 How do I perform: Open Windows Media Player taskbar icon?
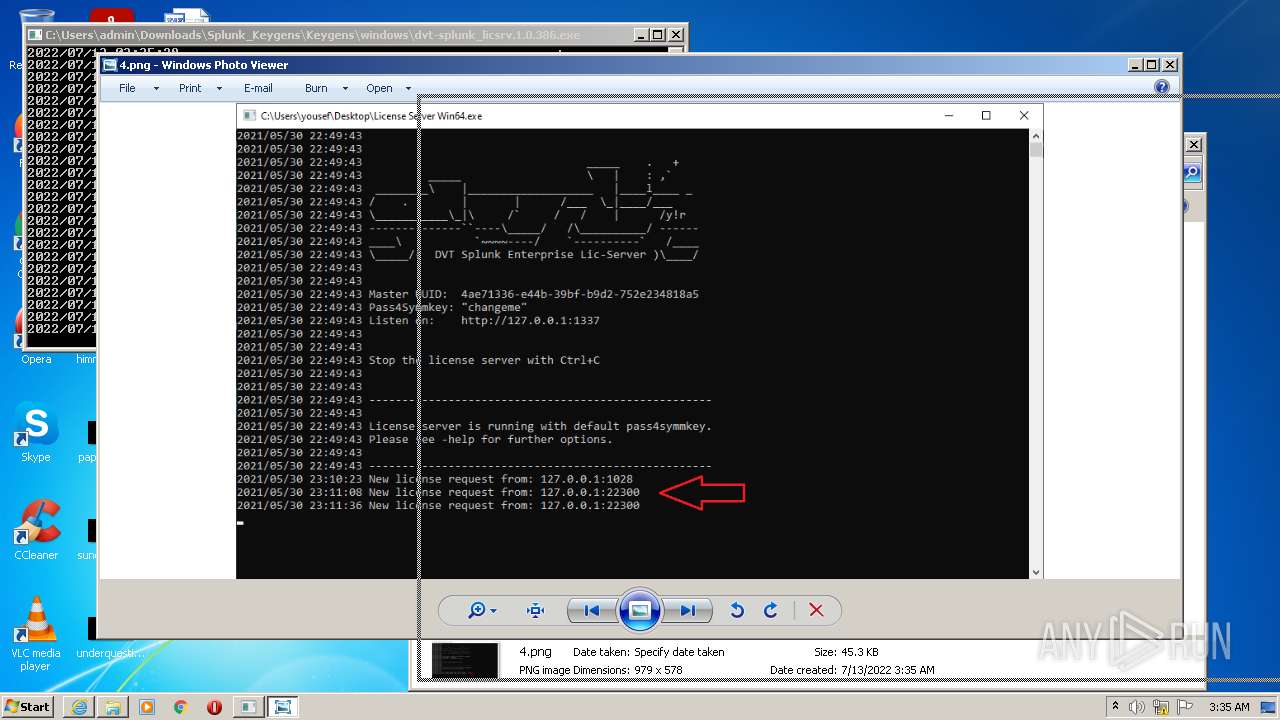click(x=147, y=707)
